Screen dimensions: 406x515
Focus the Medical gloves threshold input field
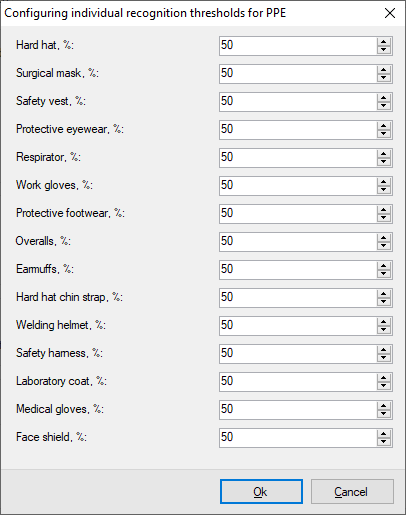298,410
